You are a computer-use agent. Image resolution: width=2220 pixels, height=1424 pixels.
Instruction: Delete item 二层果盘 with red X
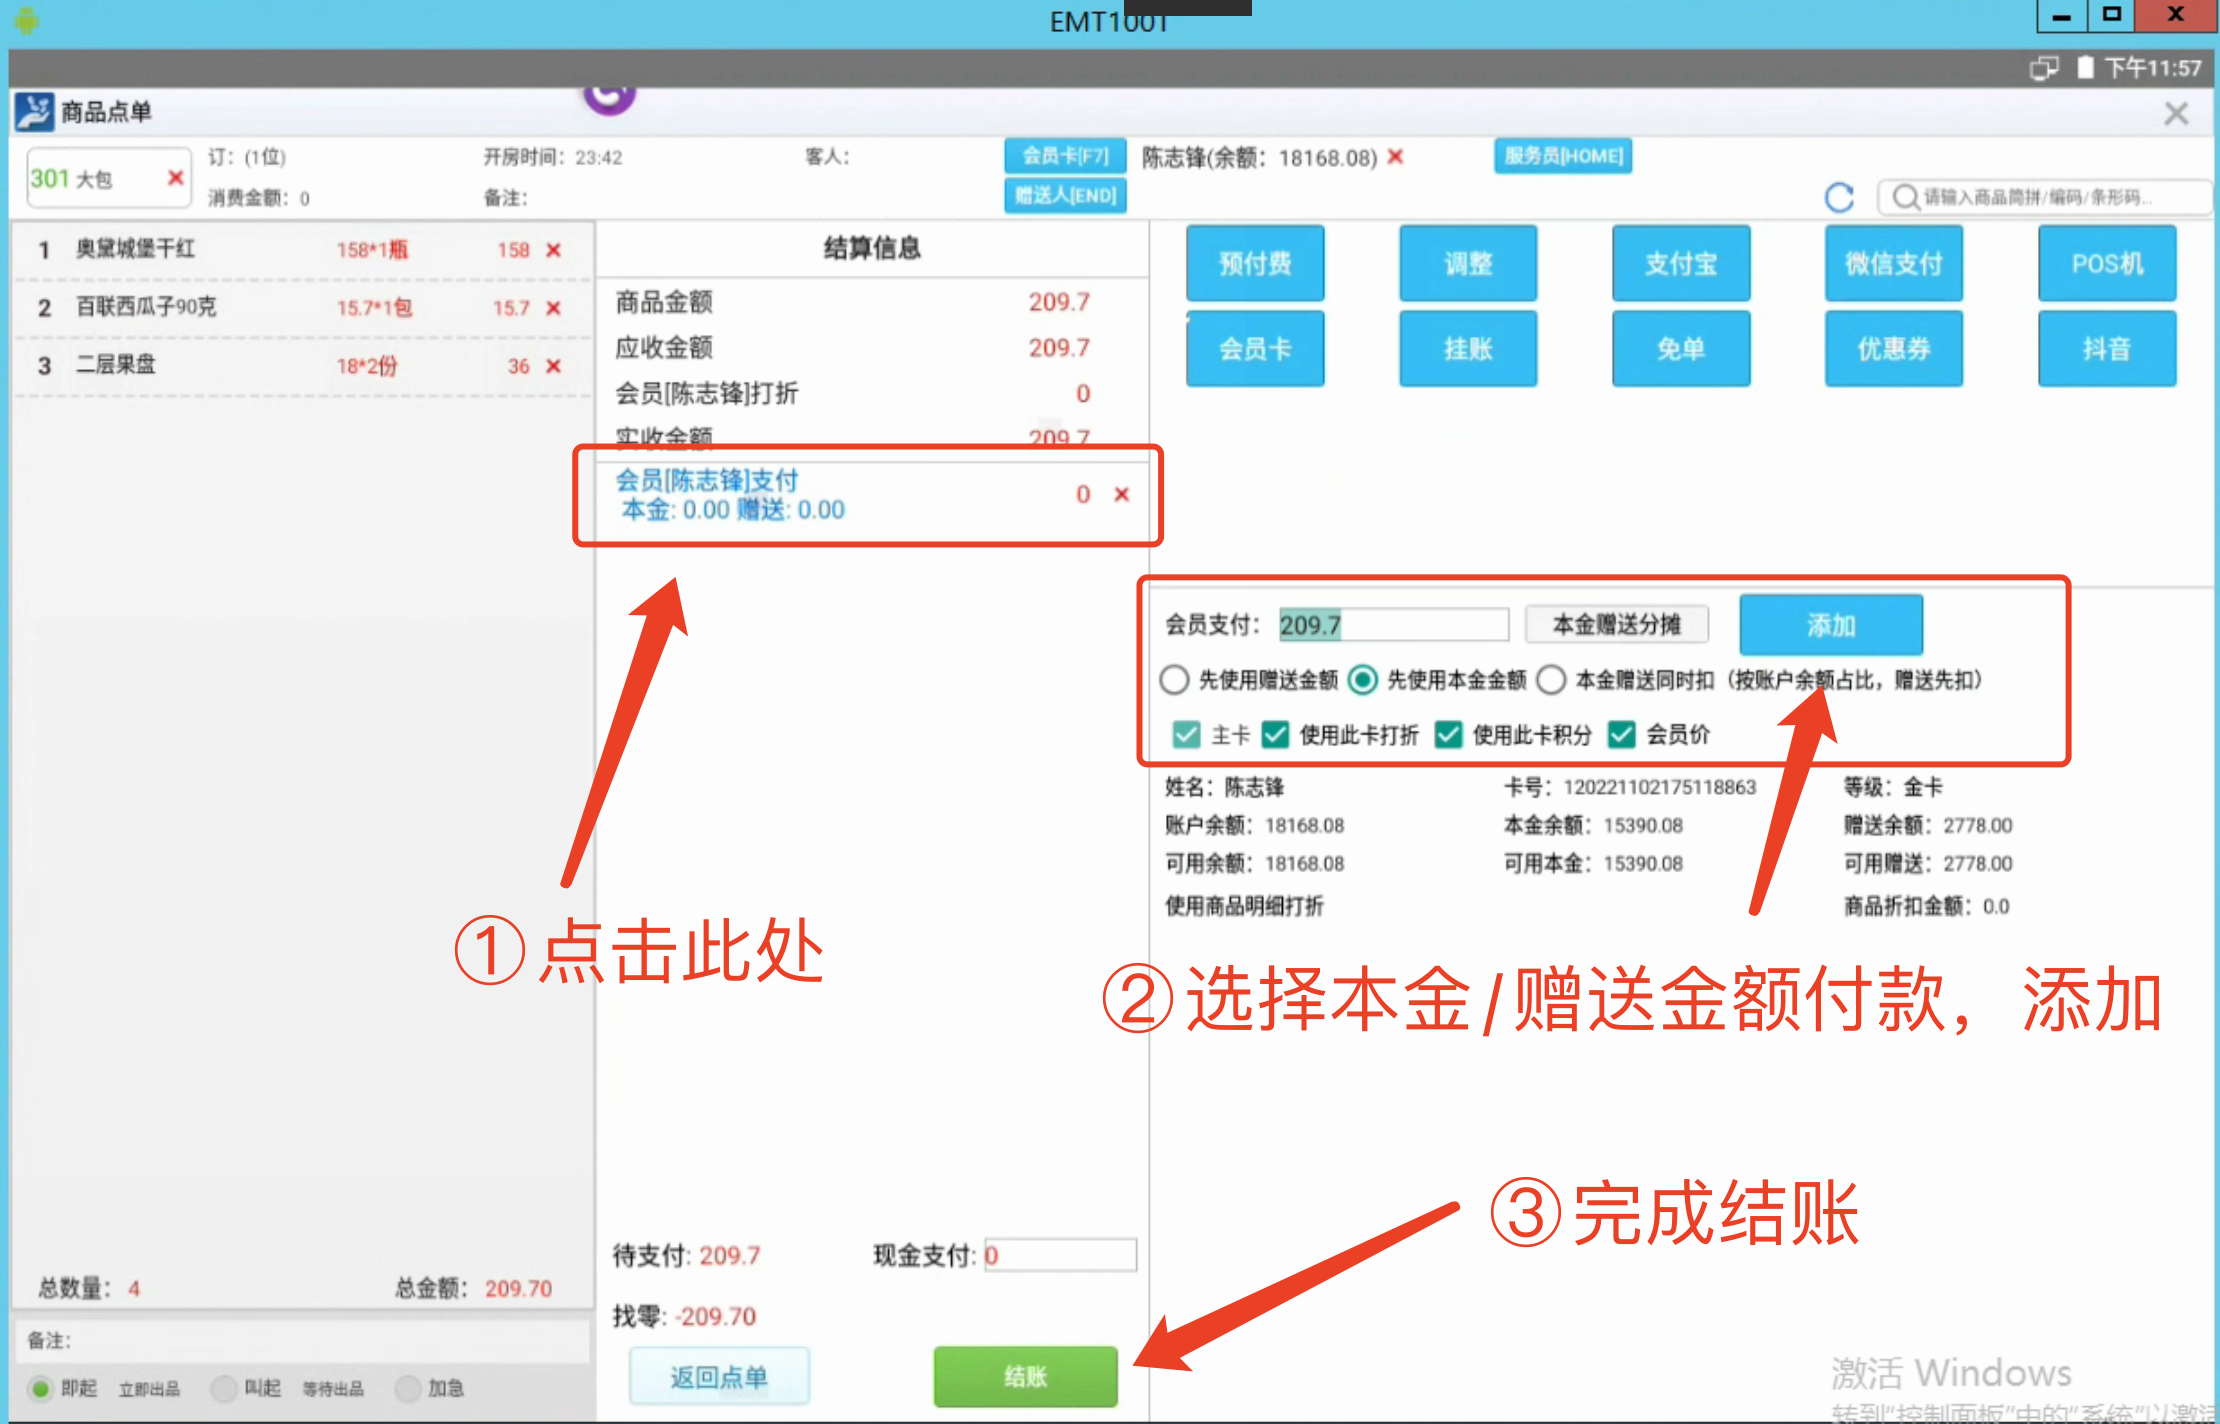tap(553, 366)
